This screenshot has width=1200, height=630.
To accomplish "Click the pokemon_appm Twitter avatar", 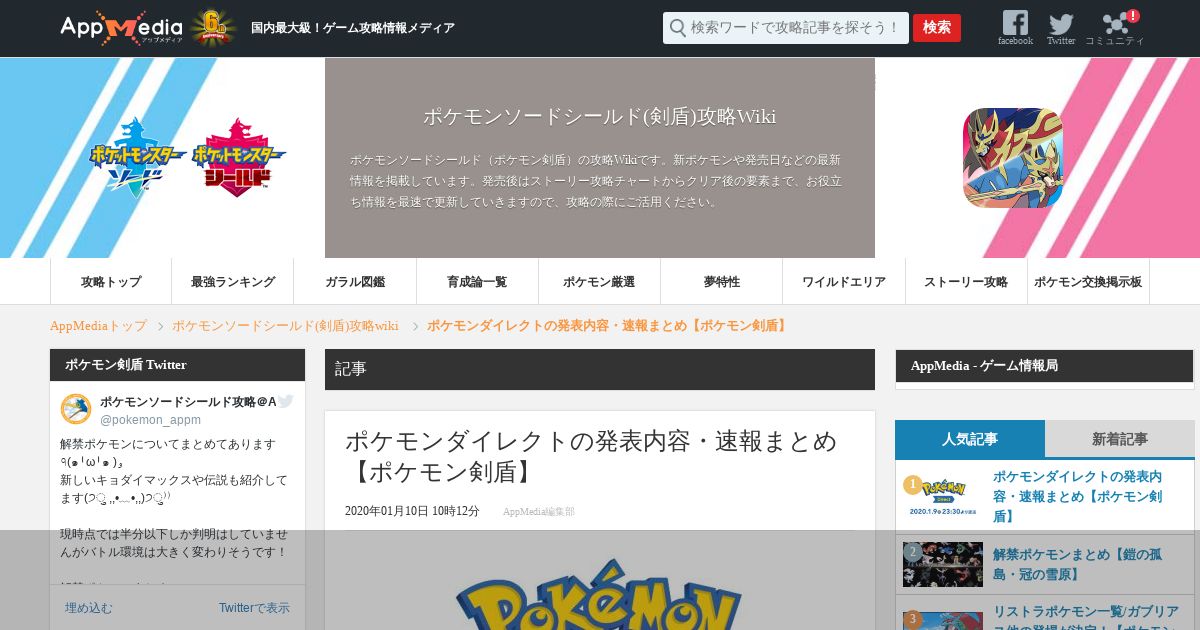I will pyautogui.click(x=76, y=409).
